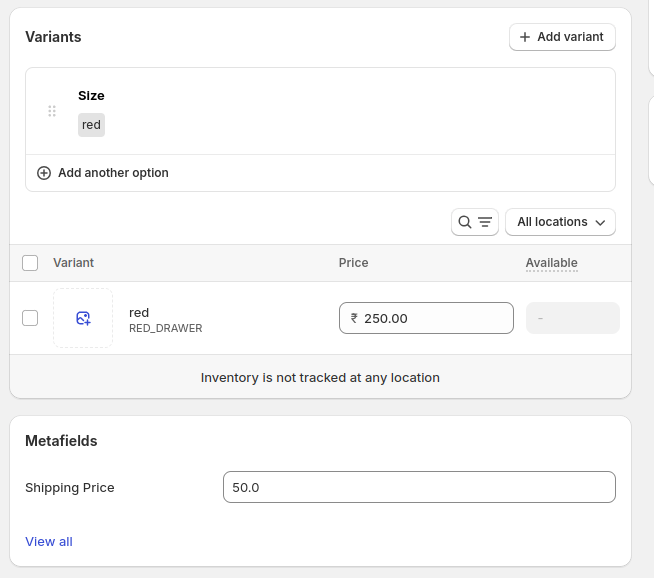
Task: Click the drag handle beside Size option
Action: (x=52, y=111)
